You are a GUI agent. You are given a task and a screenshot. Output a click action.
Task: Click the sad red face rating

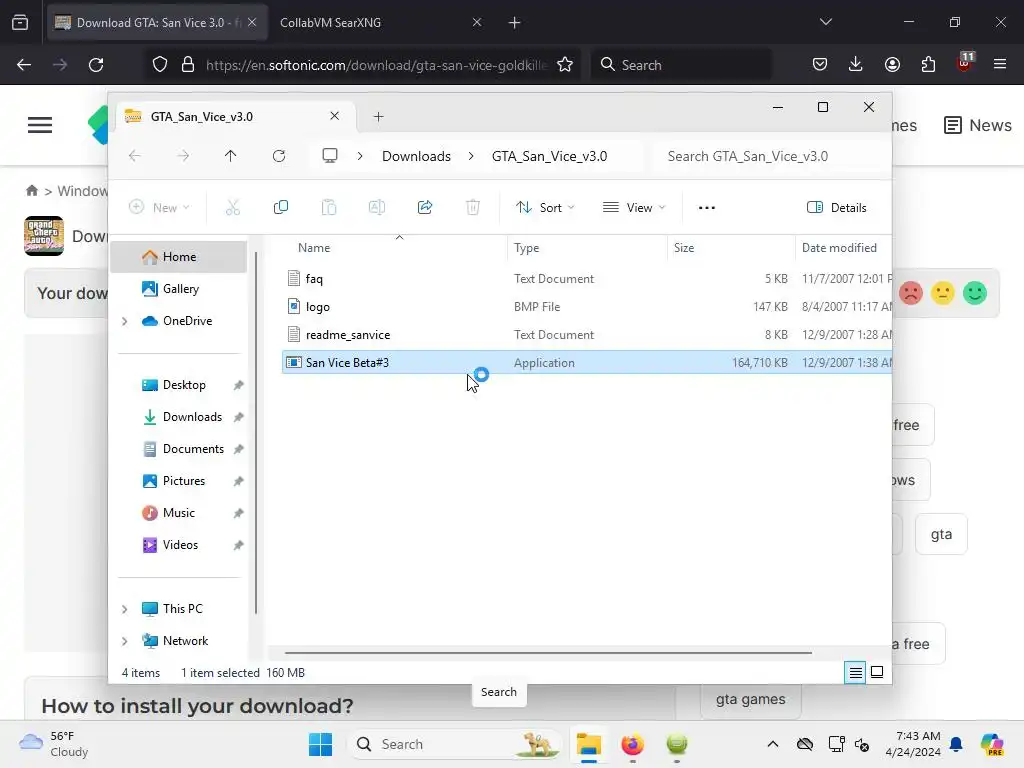pos(911,293)
